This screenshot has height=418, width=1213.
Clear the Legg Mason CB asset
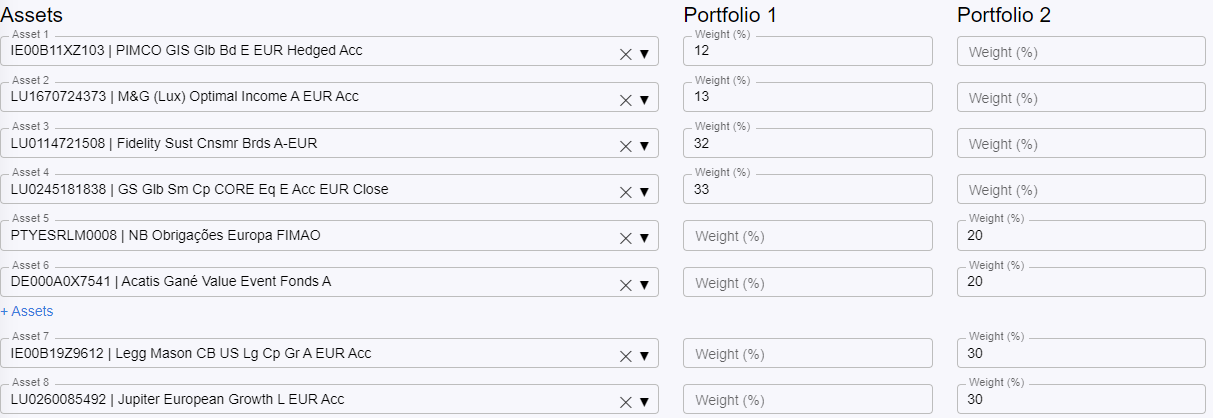point(626,356)
